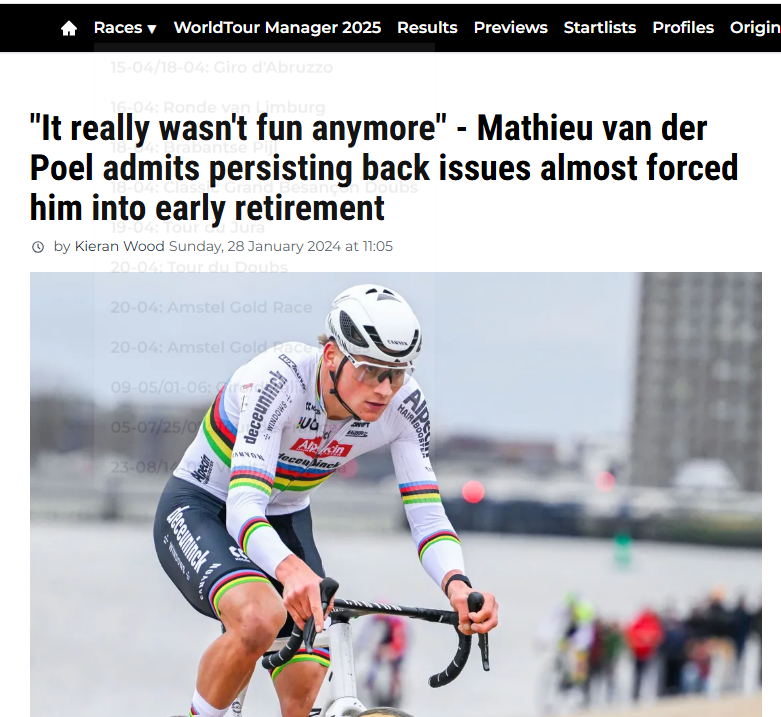Select Ronde van Limburg race entry
Image resolution: width=781 pixels, height=717 pixels.
click(218, 107)
